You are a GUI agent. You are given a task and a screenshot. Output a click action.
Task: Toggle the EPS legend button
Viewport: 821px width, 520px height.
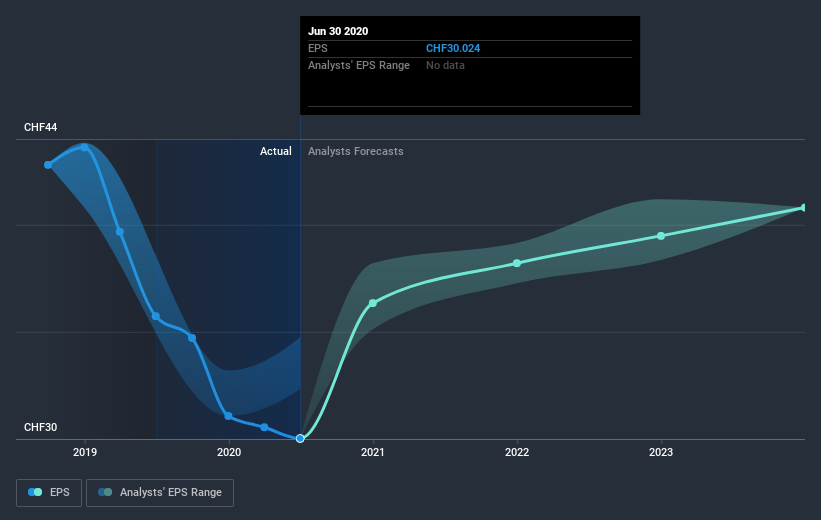49,492
